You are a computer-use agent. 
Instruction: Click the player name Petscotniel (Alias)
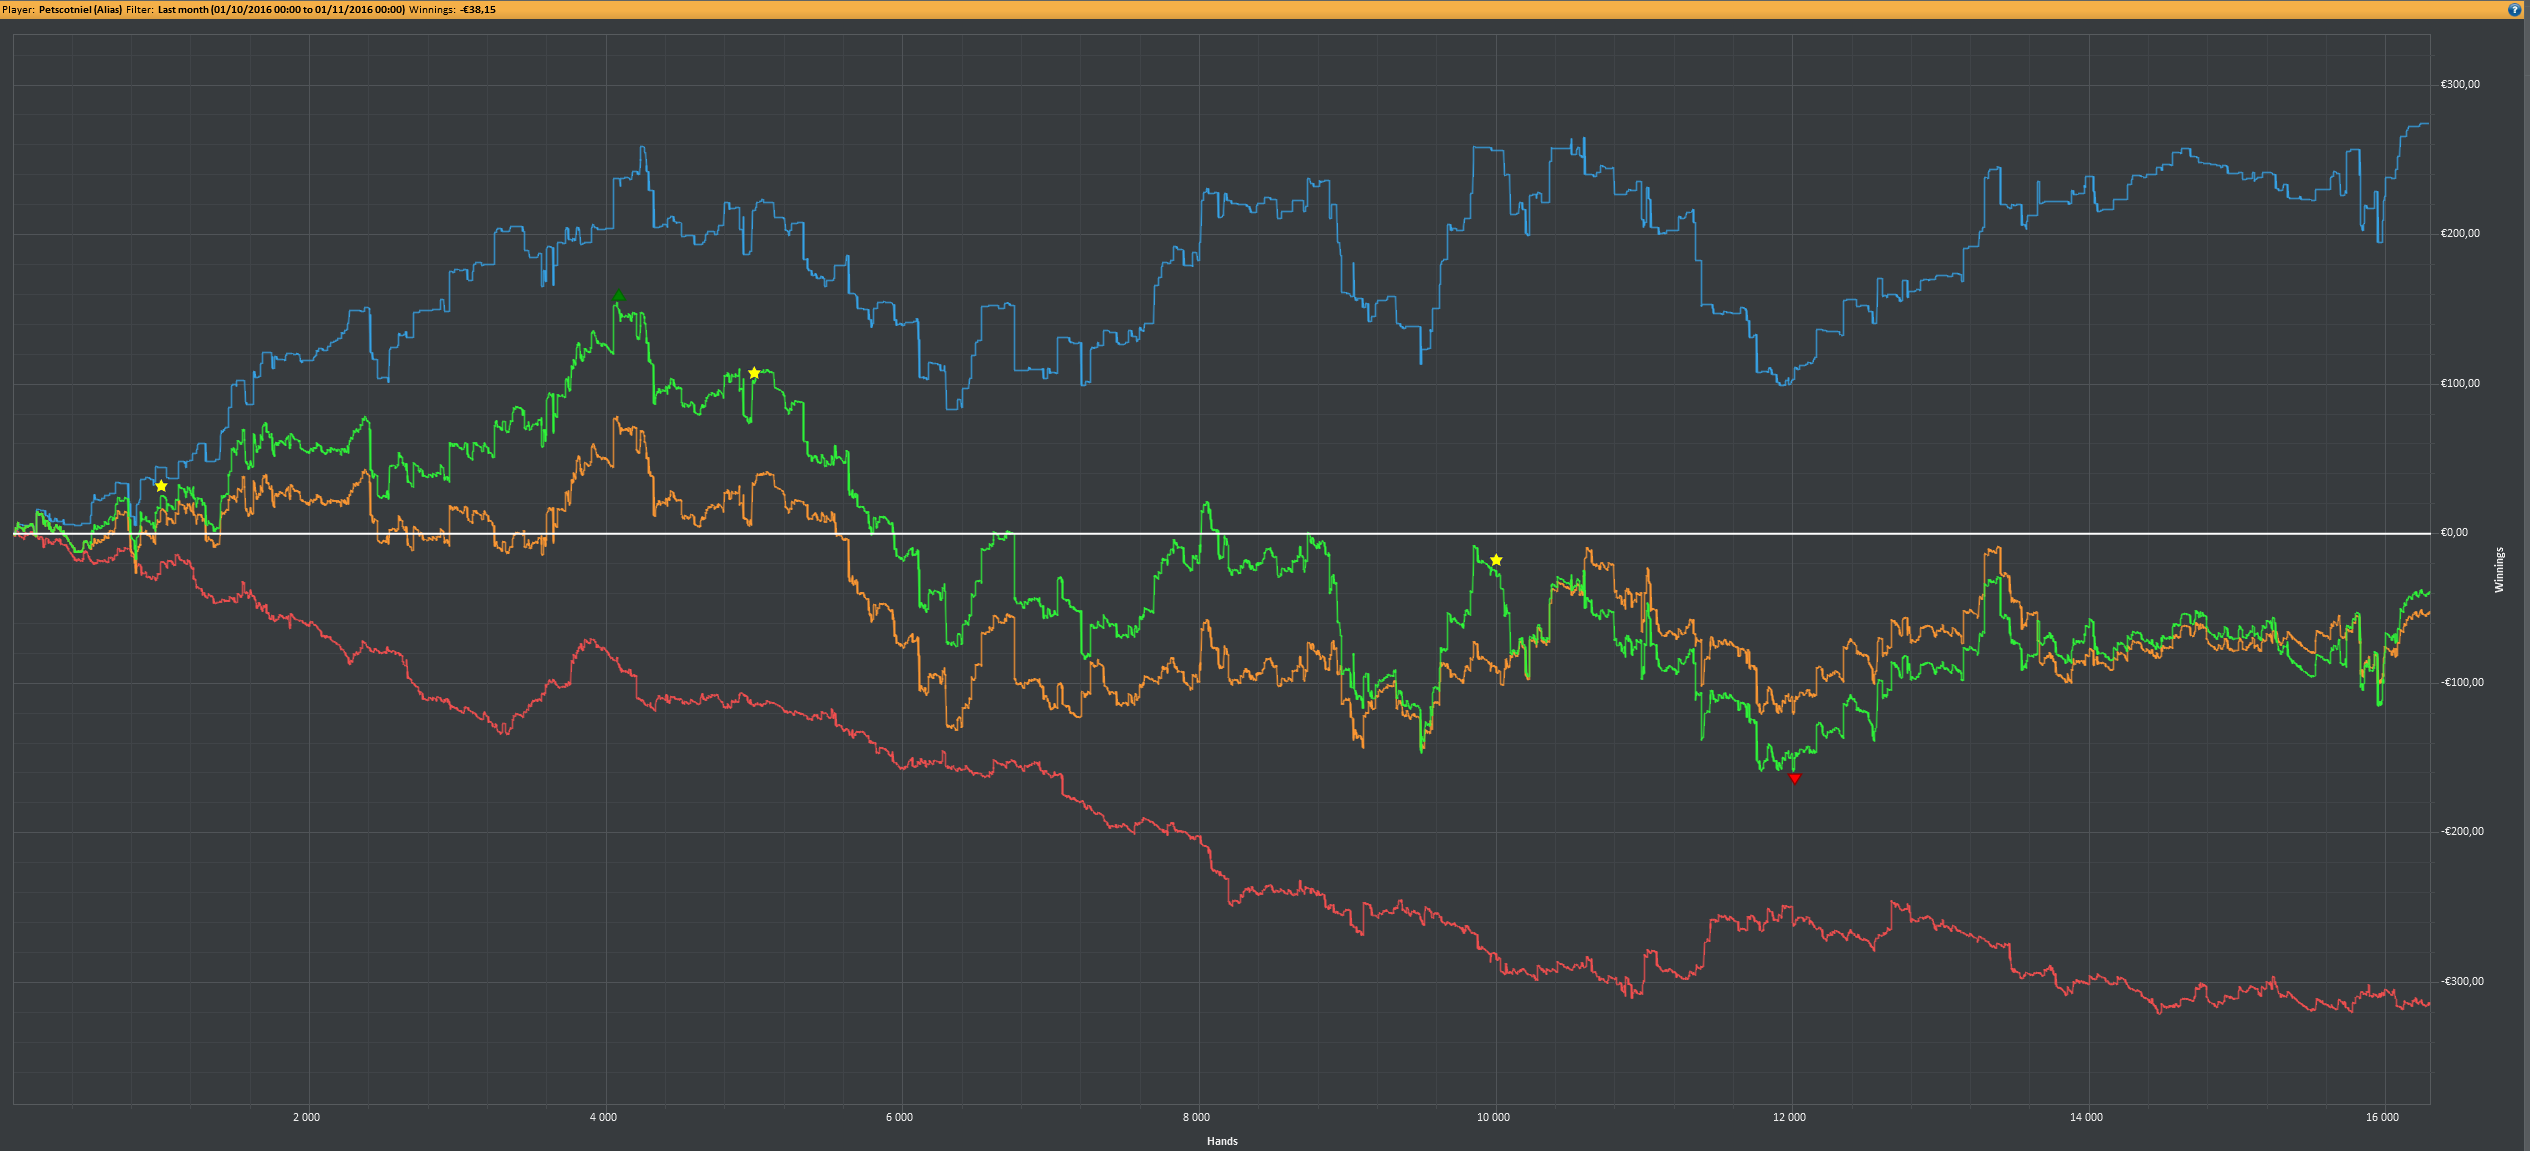pyautogui.click(x=80, y=9)
